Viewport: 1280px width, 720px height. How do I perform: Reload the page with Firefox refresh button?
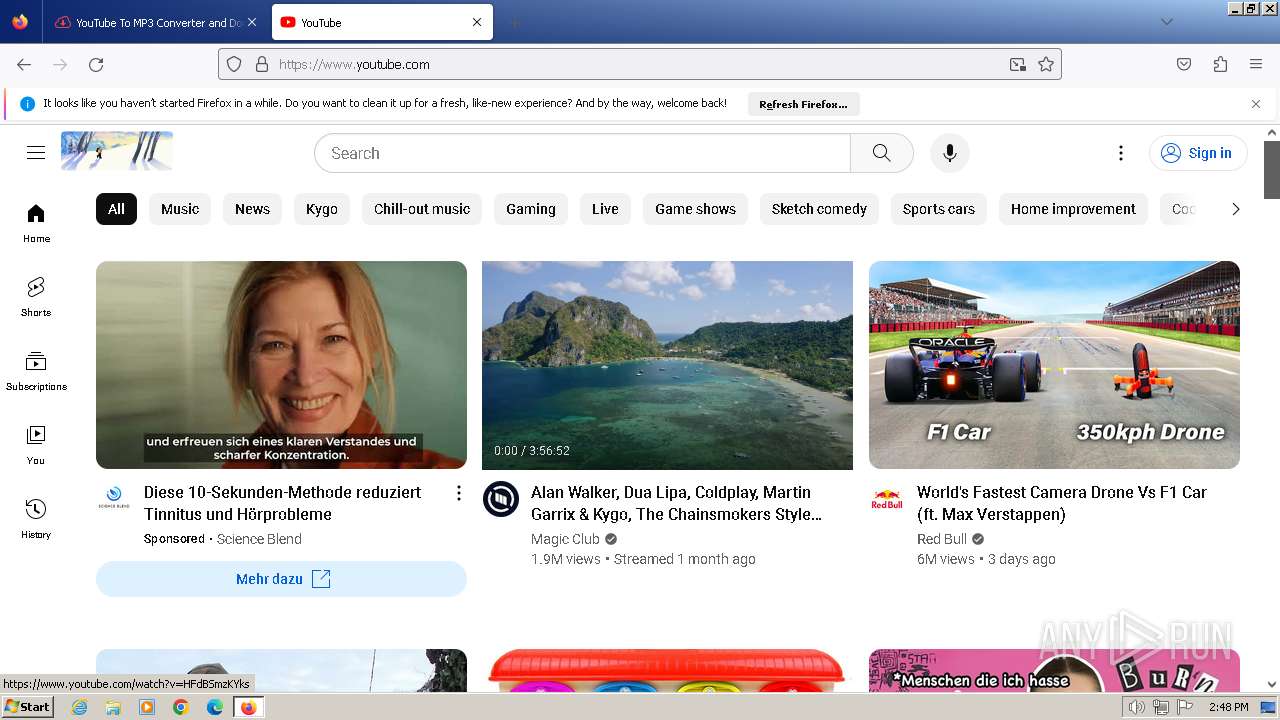tap(96, 64)
